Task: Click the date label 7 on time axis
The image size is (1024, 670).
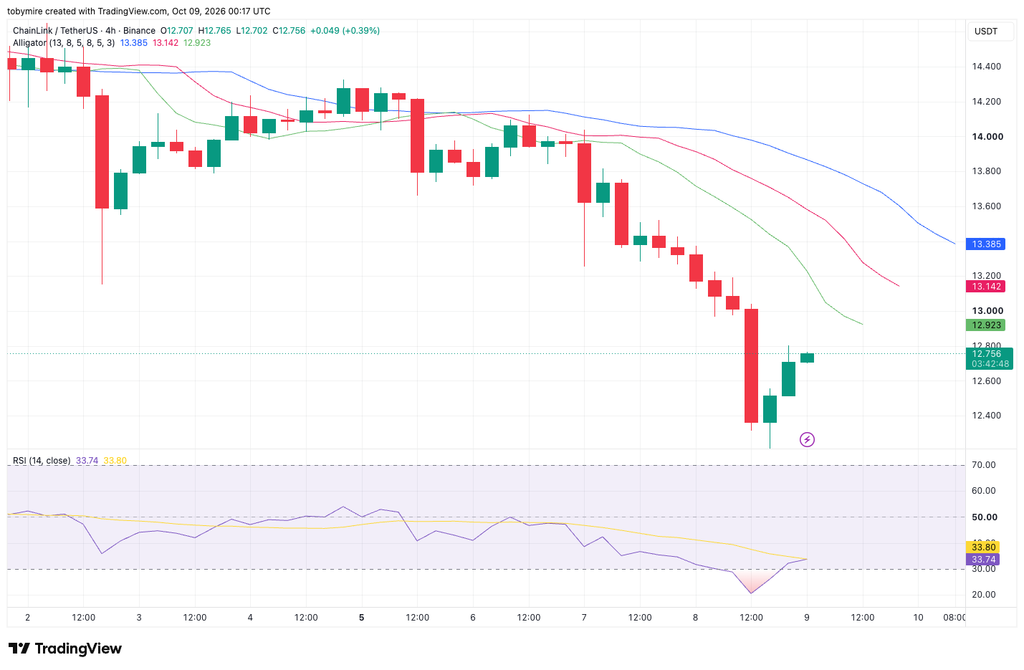Action: (584, 618)
